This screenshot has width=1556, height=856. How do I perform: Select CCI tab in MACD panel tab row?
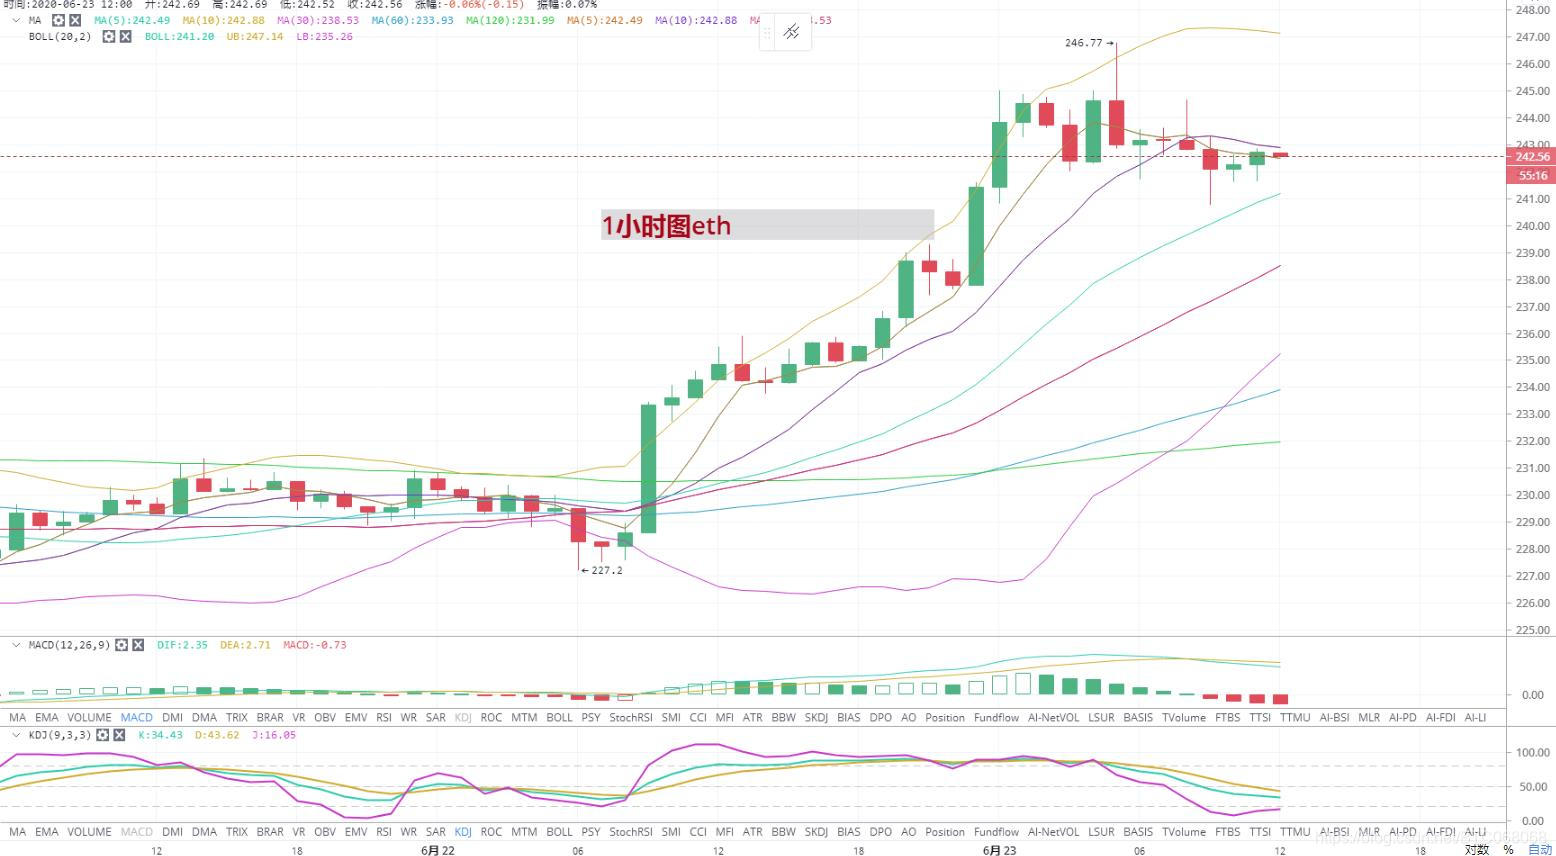pos(697,717)
